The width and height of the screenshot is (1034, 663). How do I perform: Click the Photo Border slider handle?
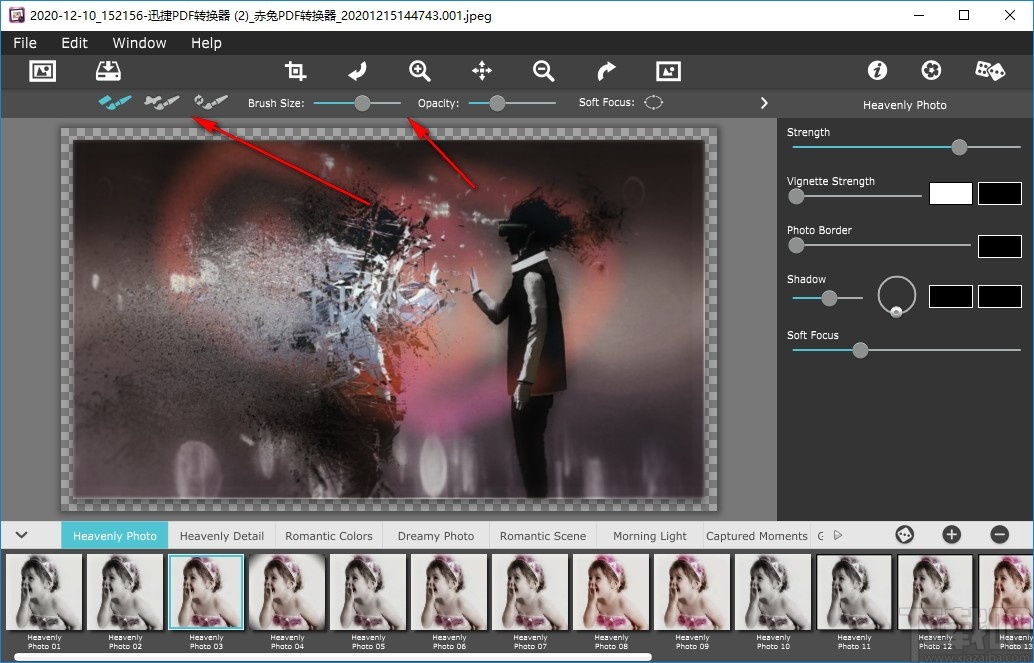point(797,245)
